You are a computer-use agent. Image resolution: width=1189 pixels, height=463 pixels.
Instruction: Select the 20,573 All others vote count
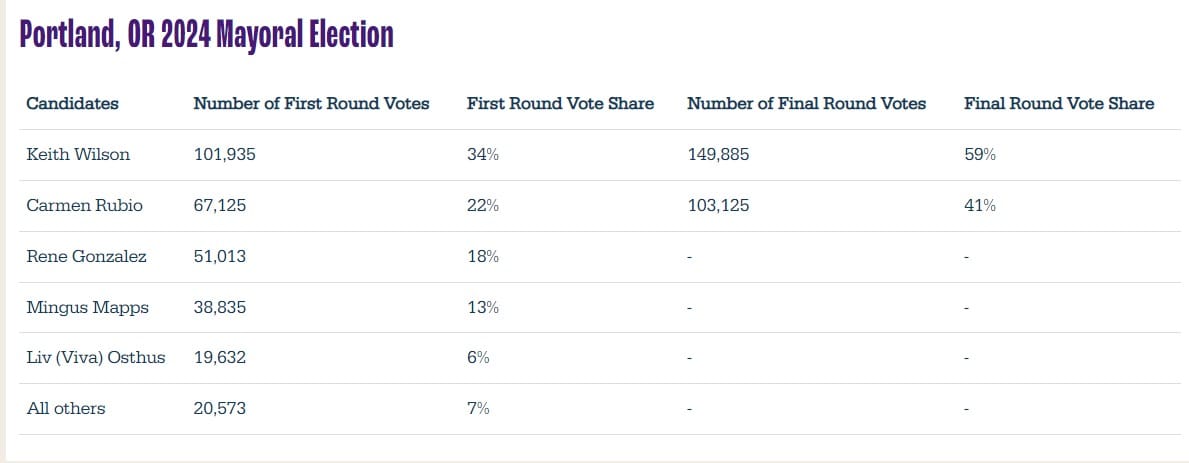(x=220, y=409)
